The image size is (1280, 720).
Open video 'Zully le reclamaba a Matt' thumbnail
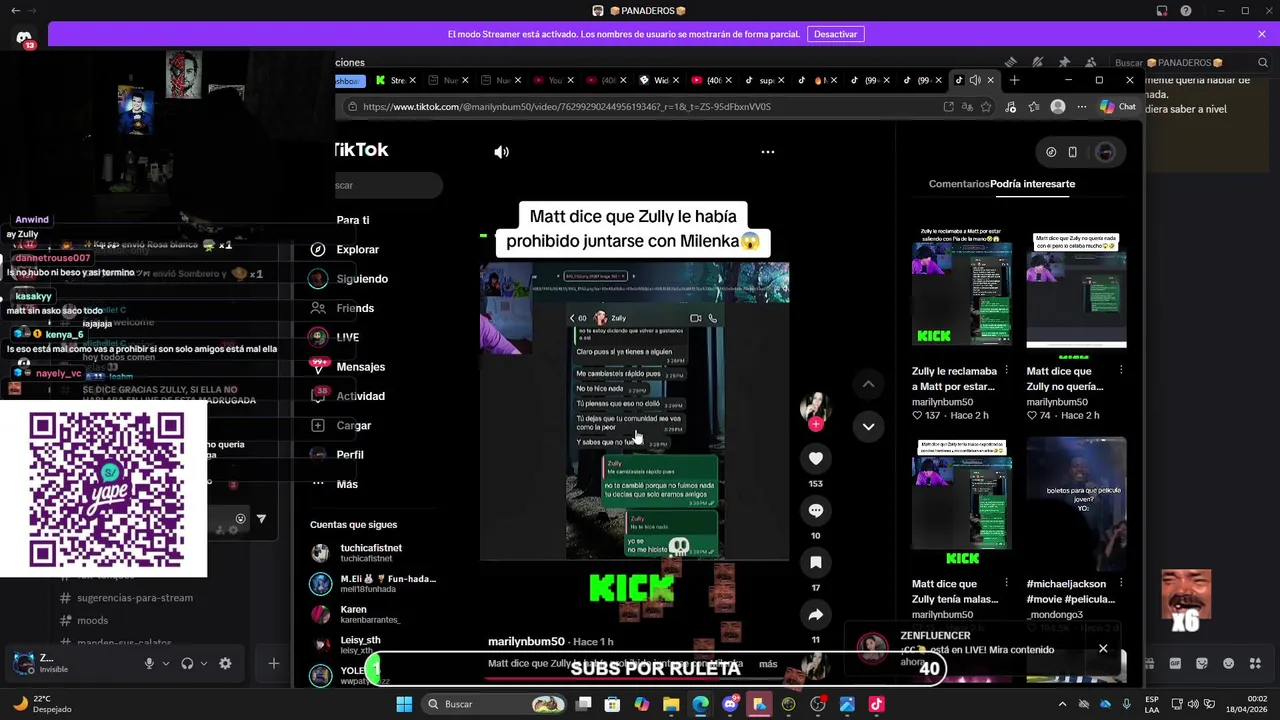pos(962,288)
